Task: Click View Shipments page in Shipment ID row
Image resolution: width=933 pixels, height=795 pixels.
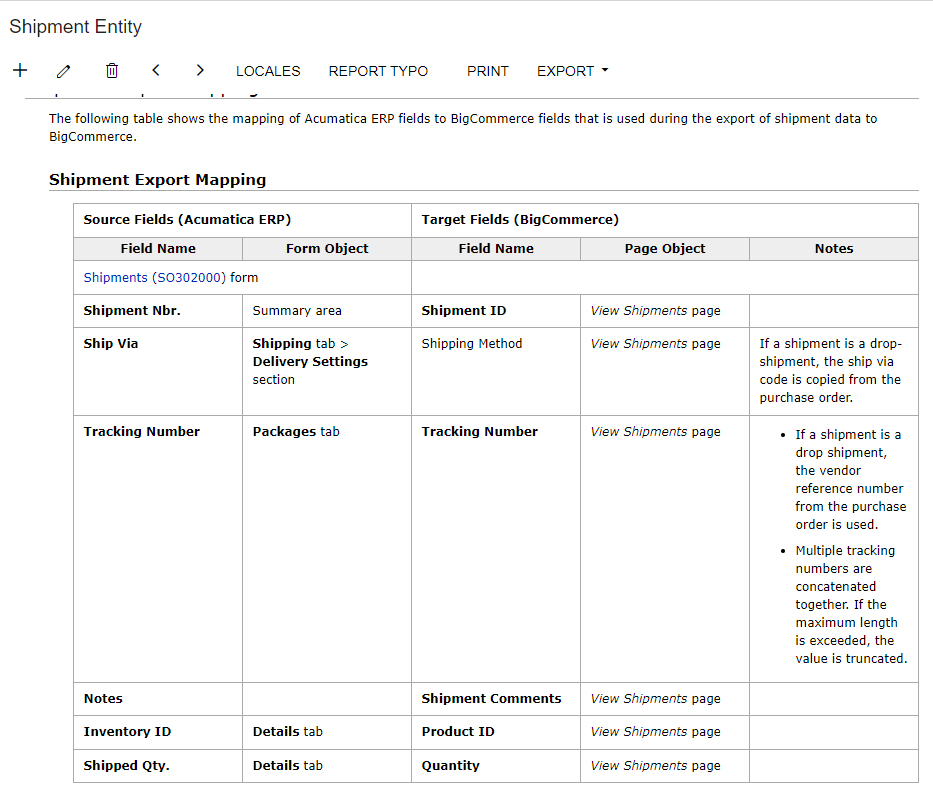Action: [655, 311]
